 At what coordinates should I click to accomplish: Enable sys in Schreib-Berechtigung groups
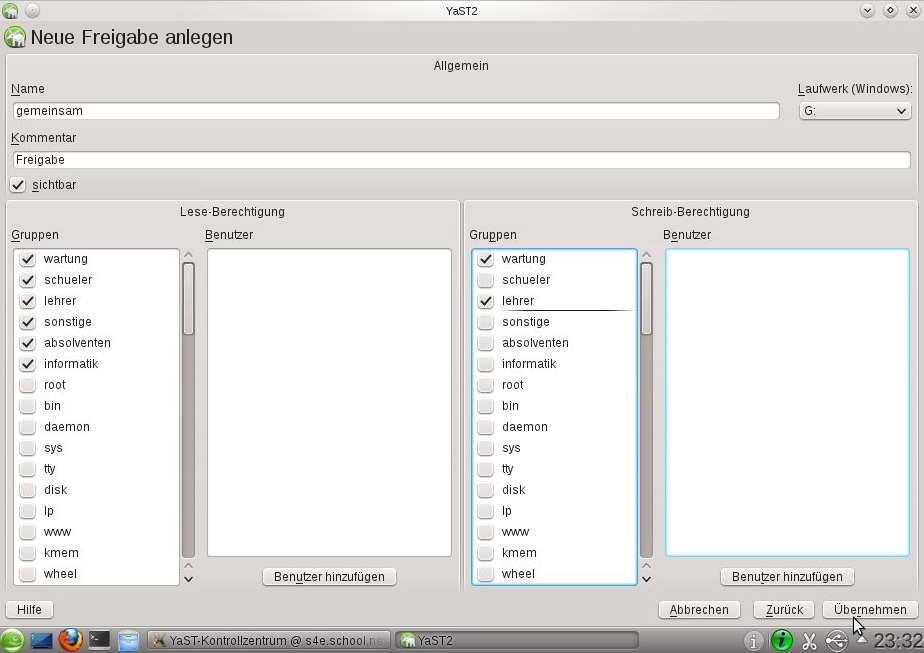485,448
